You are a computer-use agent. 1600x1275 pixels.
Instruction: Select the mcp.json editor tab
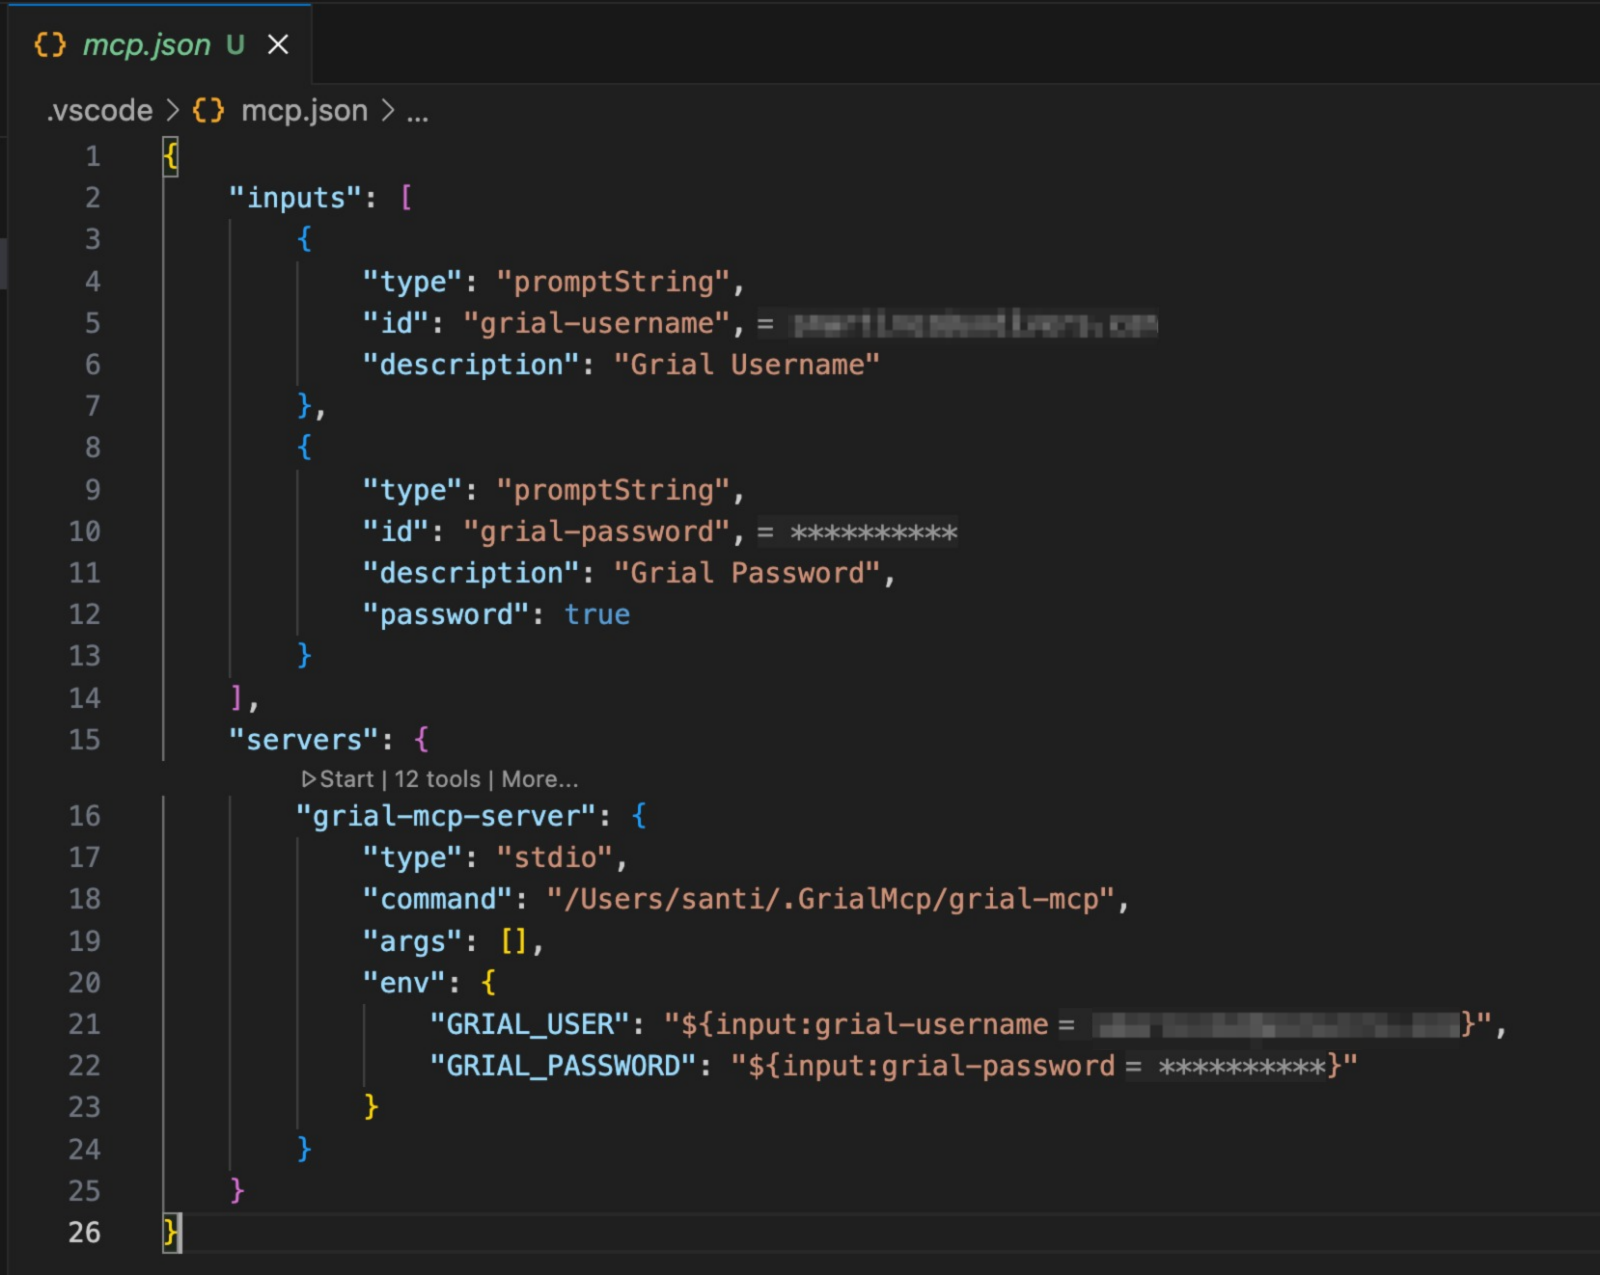click(x=148, y=44)
